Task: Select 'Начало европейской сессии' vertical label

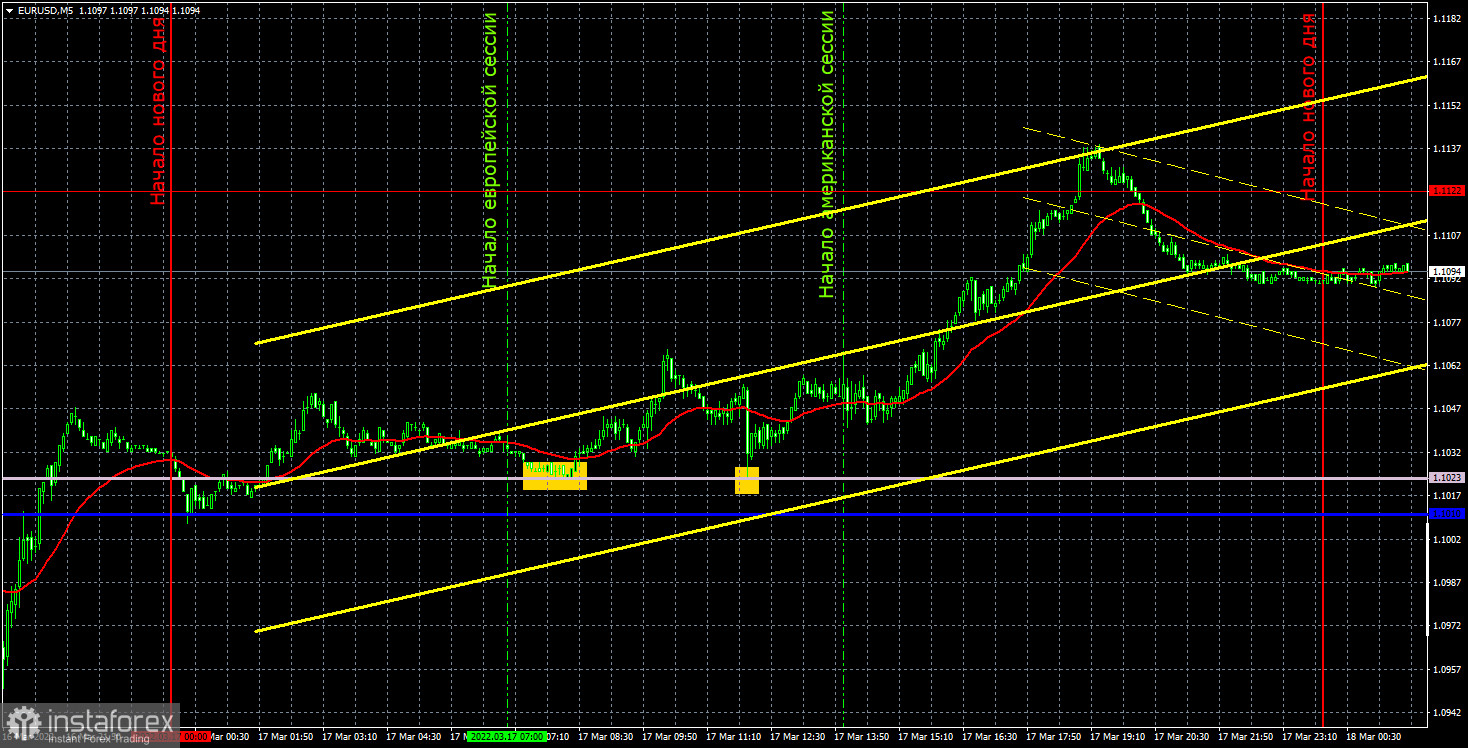Action: [x=490, y=151]
